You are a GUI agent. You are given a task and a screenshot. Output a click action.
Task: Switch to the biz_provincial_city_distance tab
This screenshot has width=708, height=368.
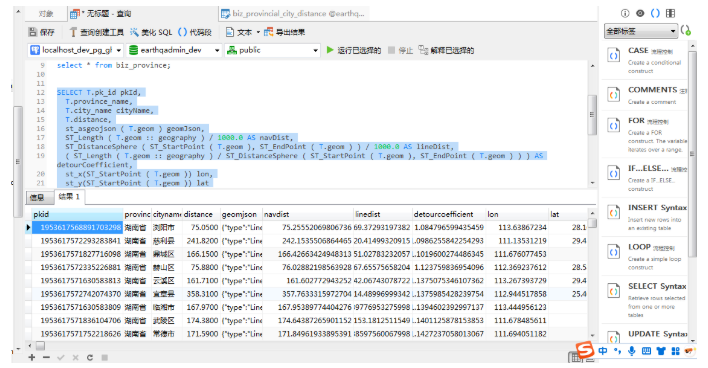click(x=293, y=14)
